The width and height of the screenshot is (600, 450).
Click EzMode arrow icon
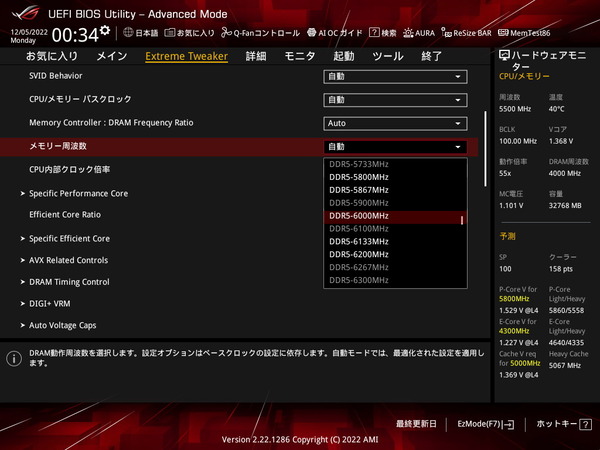509,424
